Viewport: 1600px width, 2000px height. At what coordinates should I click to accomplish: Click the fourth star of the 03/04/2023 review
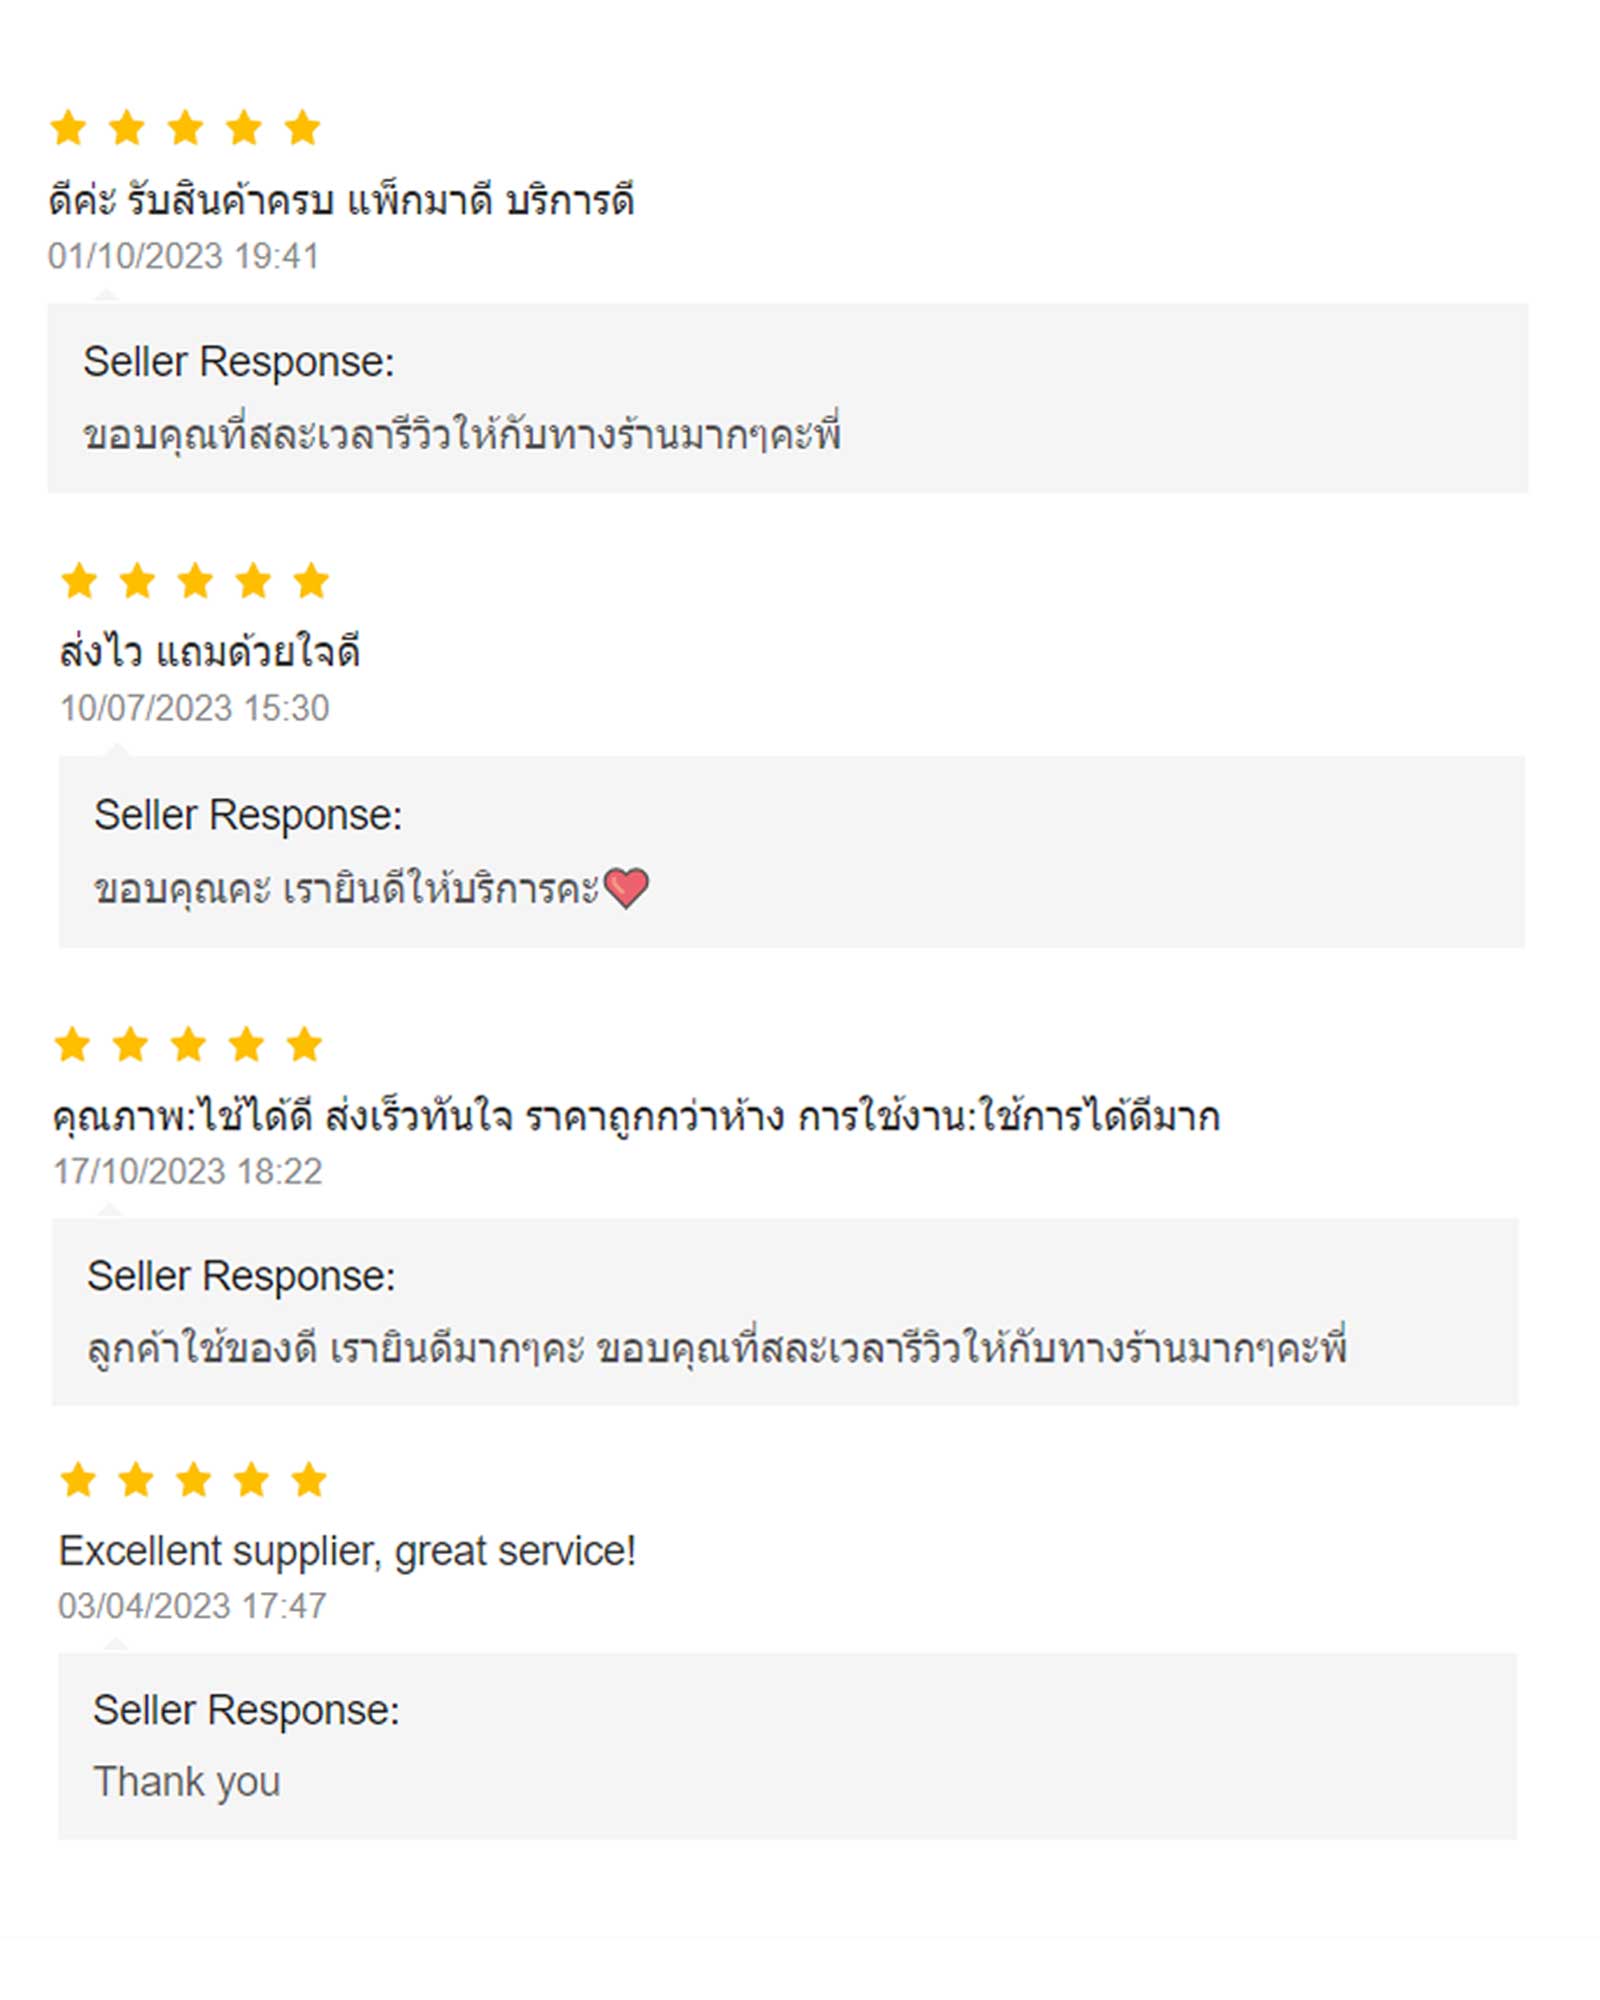coord(252,1479)
